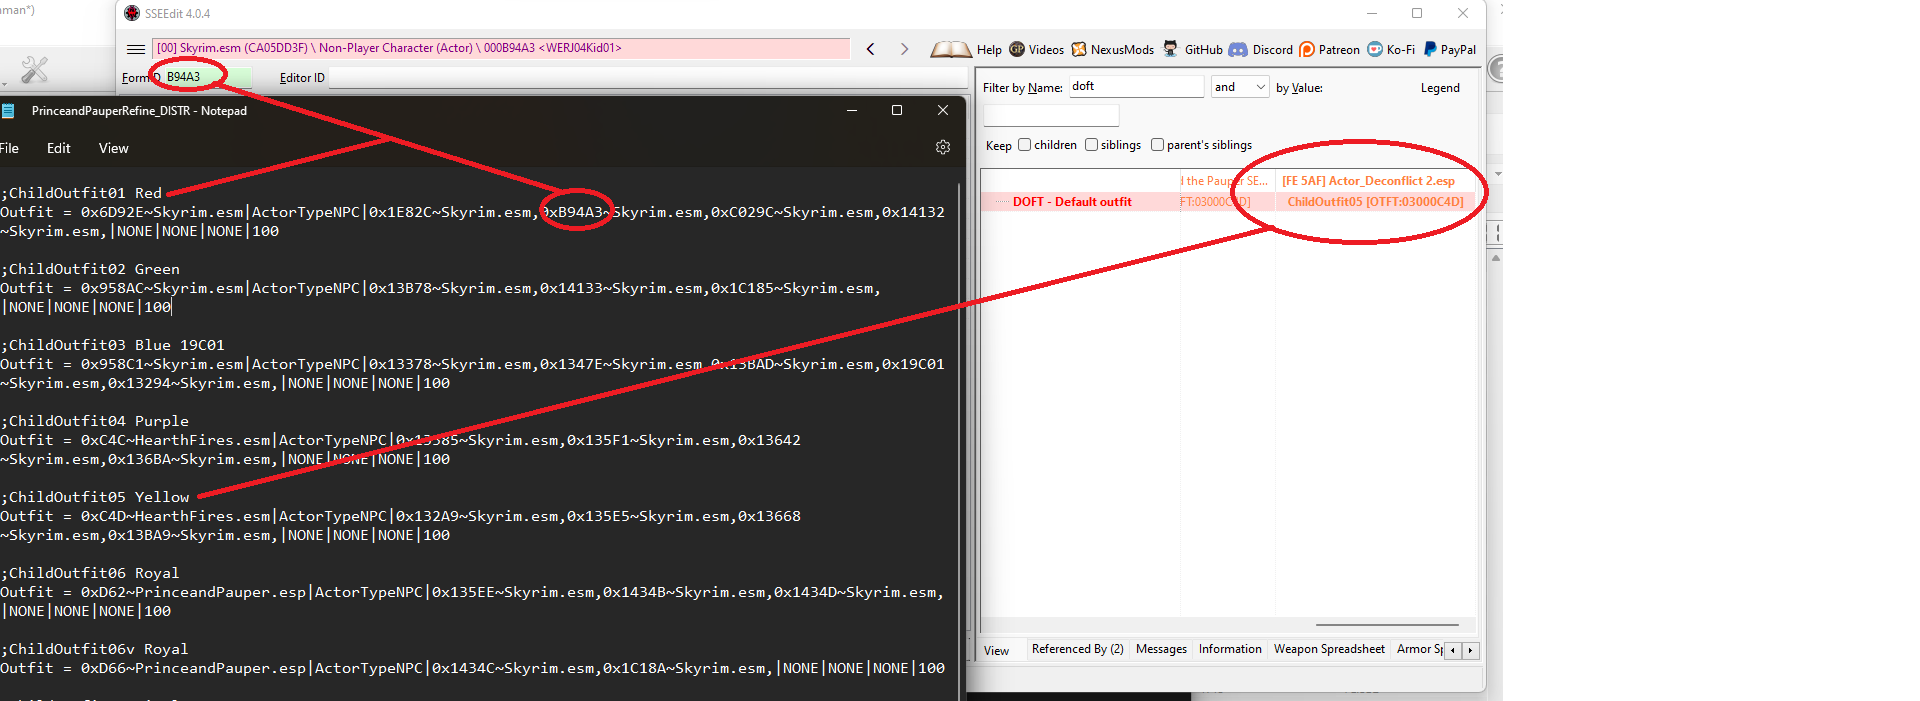
Task: Switch to the Messages tab
Action: coord(1161,649)
